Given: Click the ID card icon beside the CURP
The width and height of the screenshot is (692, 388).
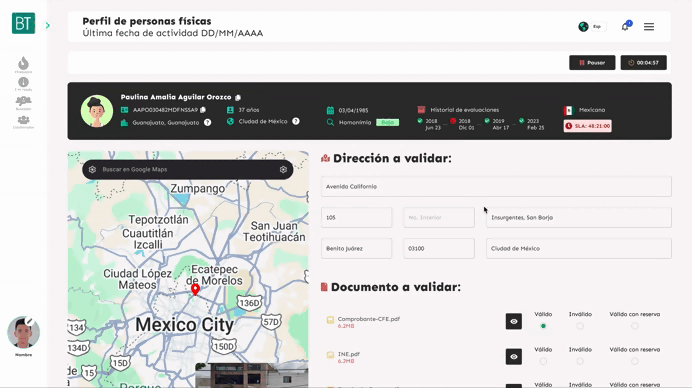Looking at the screenshot, I should pyautogui.click(x=124, y=110).
